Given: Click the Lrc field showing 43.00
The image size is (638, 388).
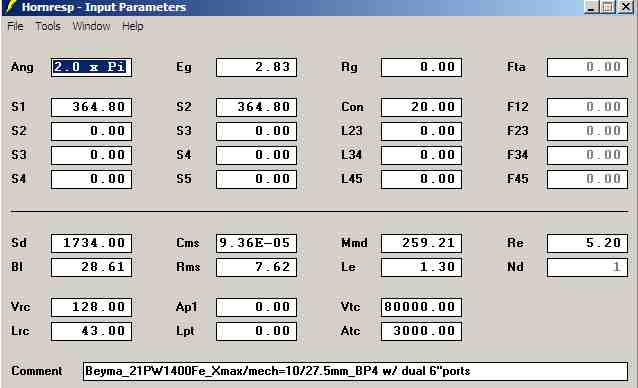Looking at the screenshot, I should (92, 331).
